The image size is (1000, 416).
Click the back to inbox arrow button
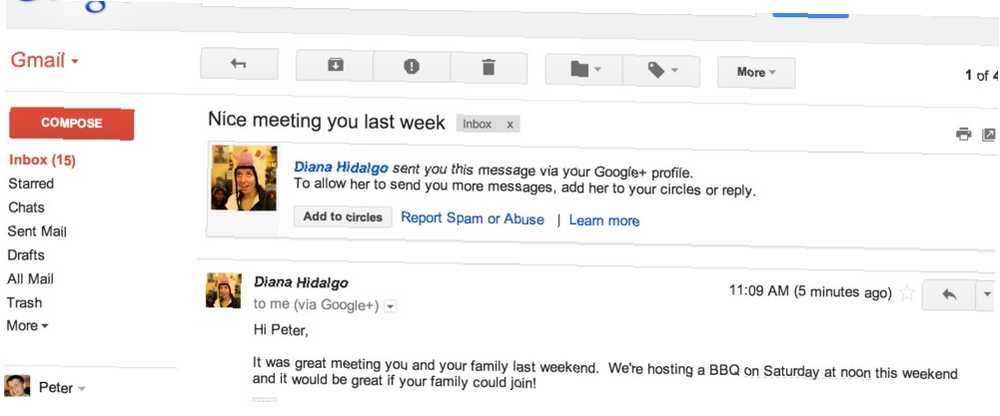[239, 64]
